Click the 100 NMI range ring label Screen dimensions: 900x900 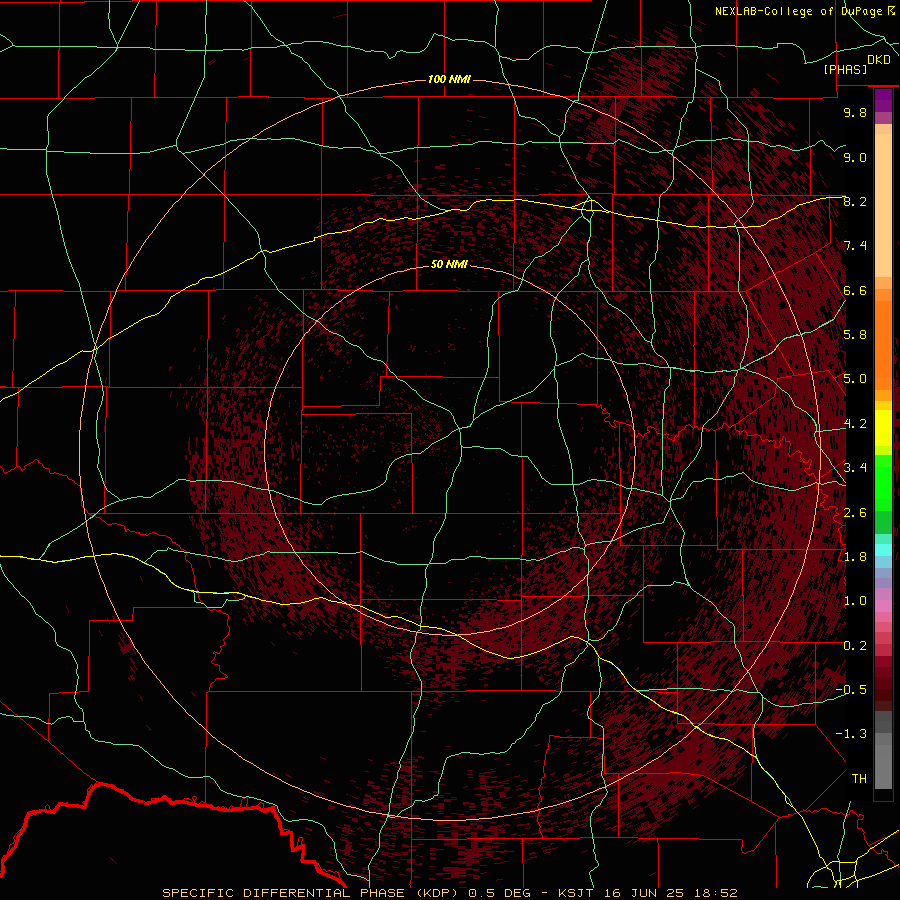[x=449, y=79]
